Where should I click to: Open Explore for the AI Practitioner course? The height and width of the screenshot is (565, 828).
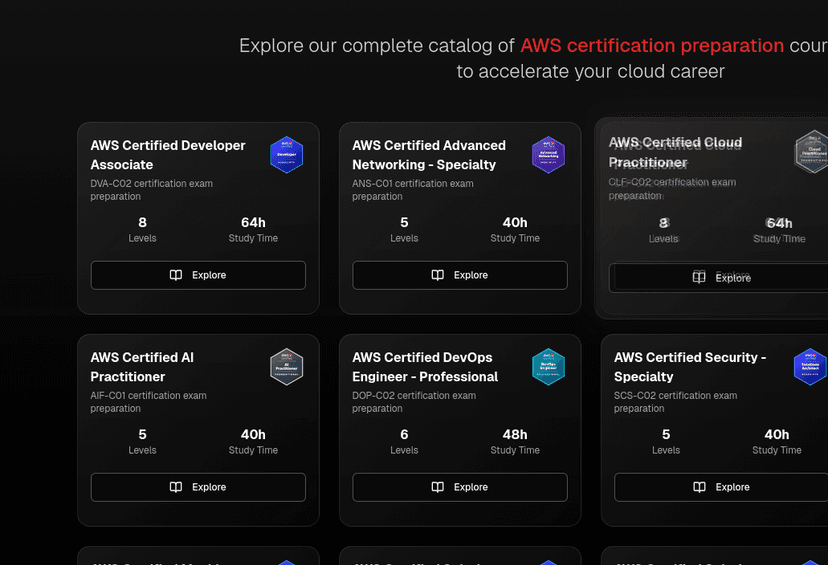198,487
